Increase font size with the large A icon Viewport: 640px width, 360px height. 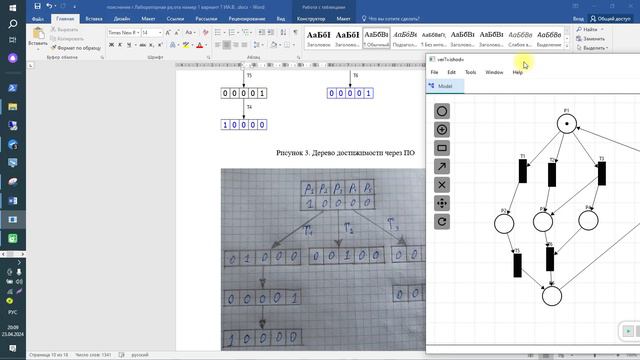pos(168,32)
